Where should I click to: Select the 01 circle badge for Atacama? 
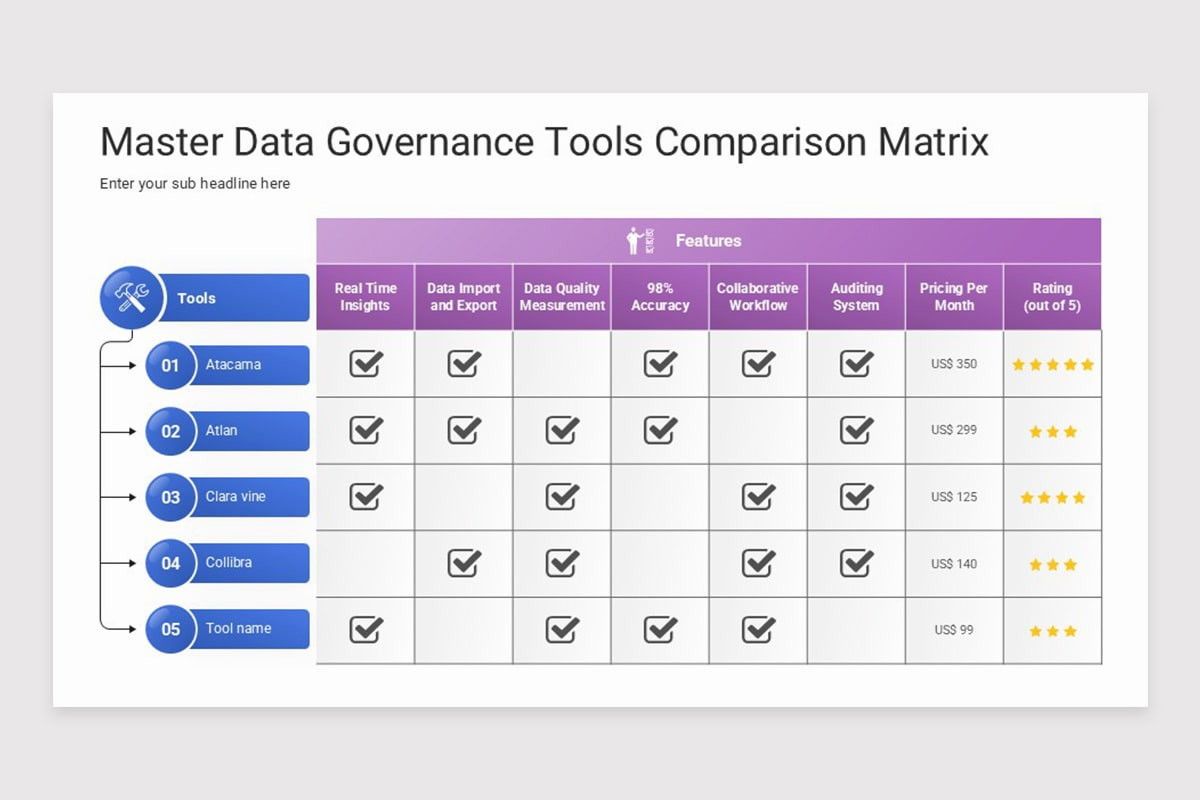point(171,365)
